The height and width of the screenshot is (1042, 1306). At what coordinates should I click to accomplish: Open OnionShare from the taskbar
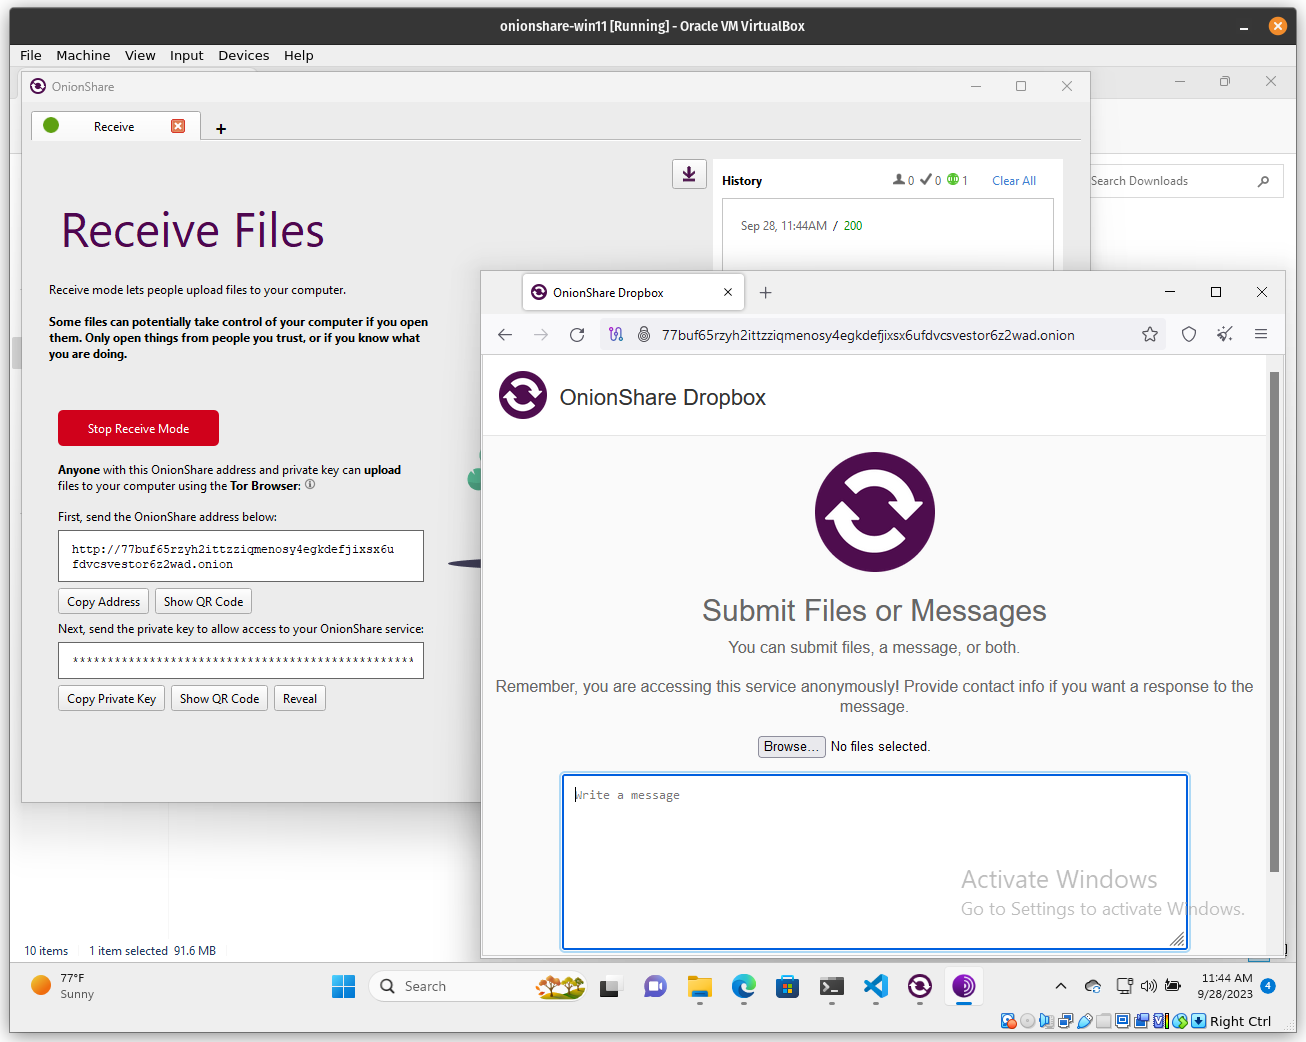point(919,987)
